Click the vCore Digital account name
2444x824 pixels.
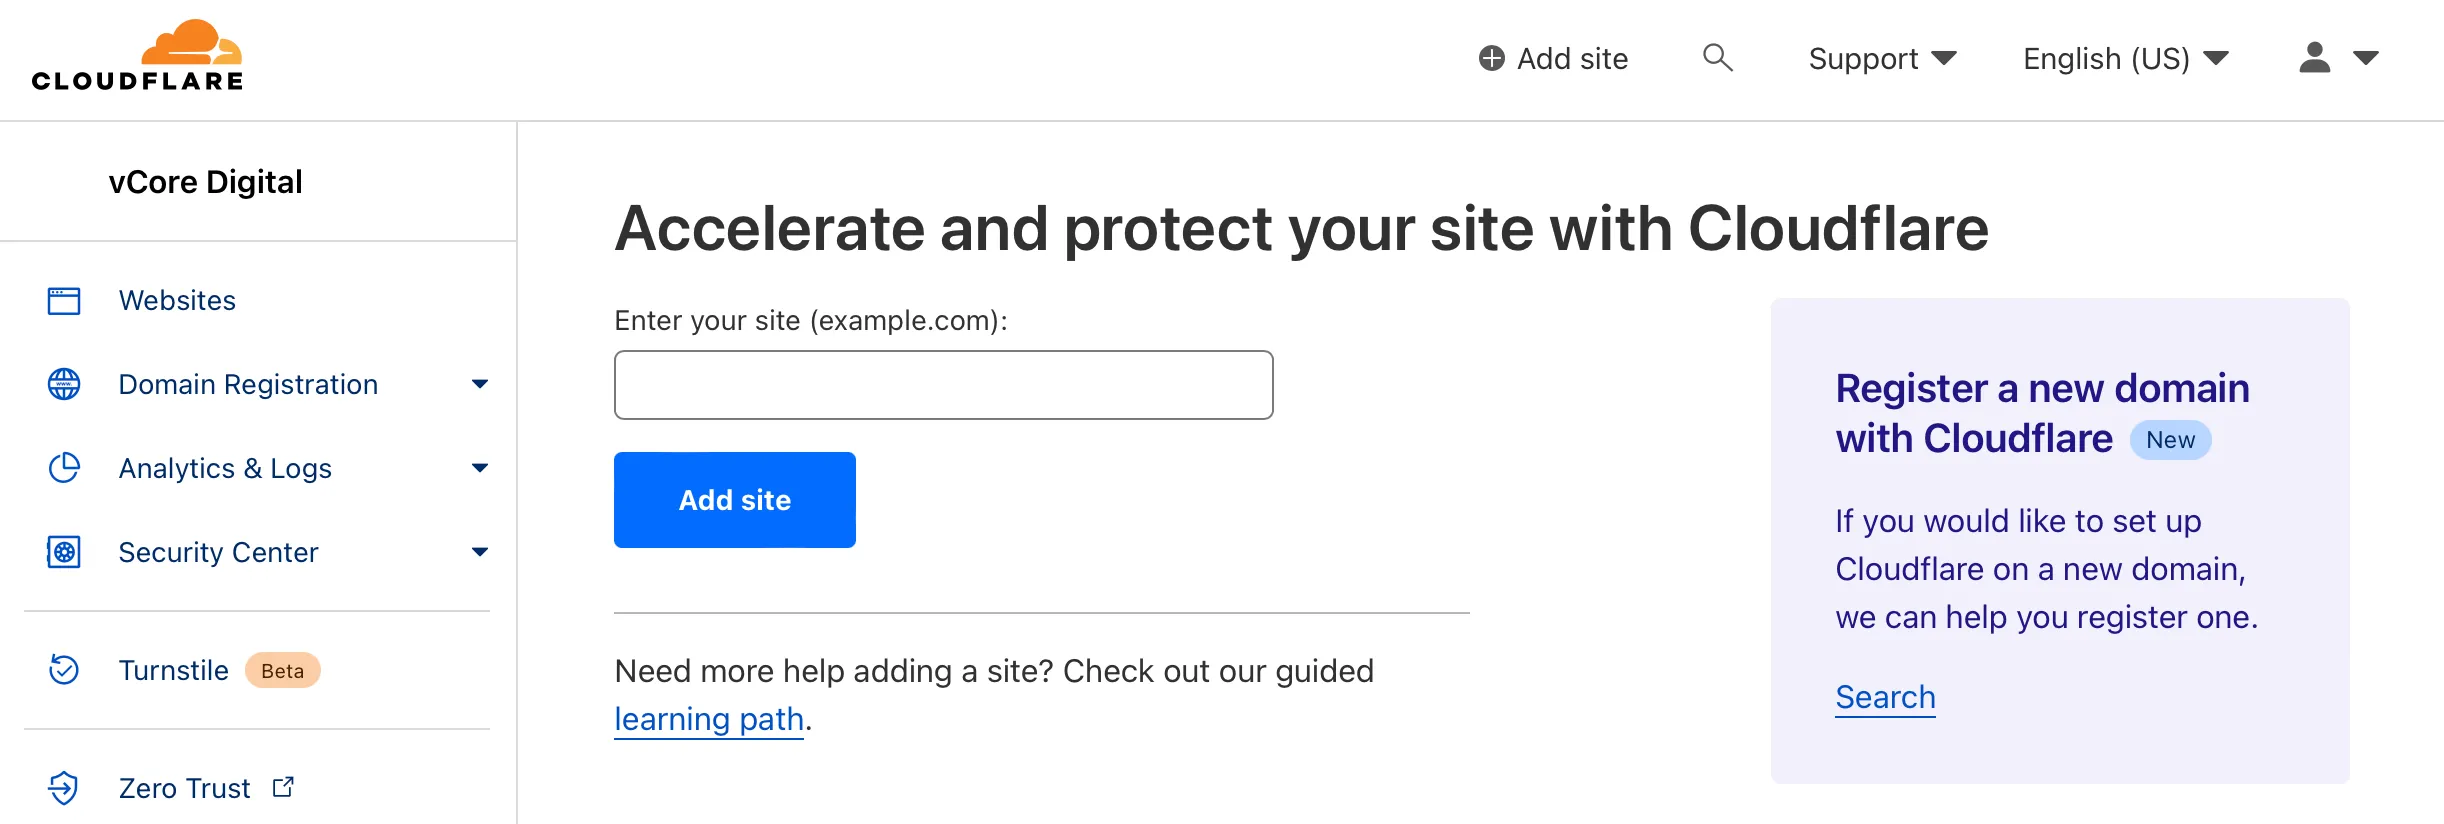pos(206,181)
